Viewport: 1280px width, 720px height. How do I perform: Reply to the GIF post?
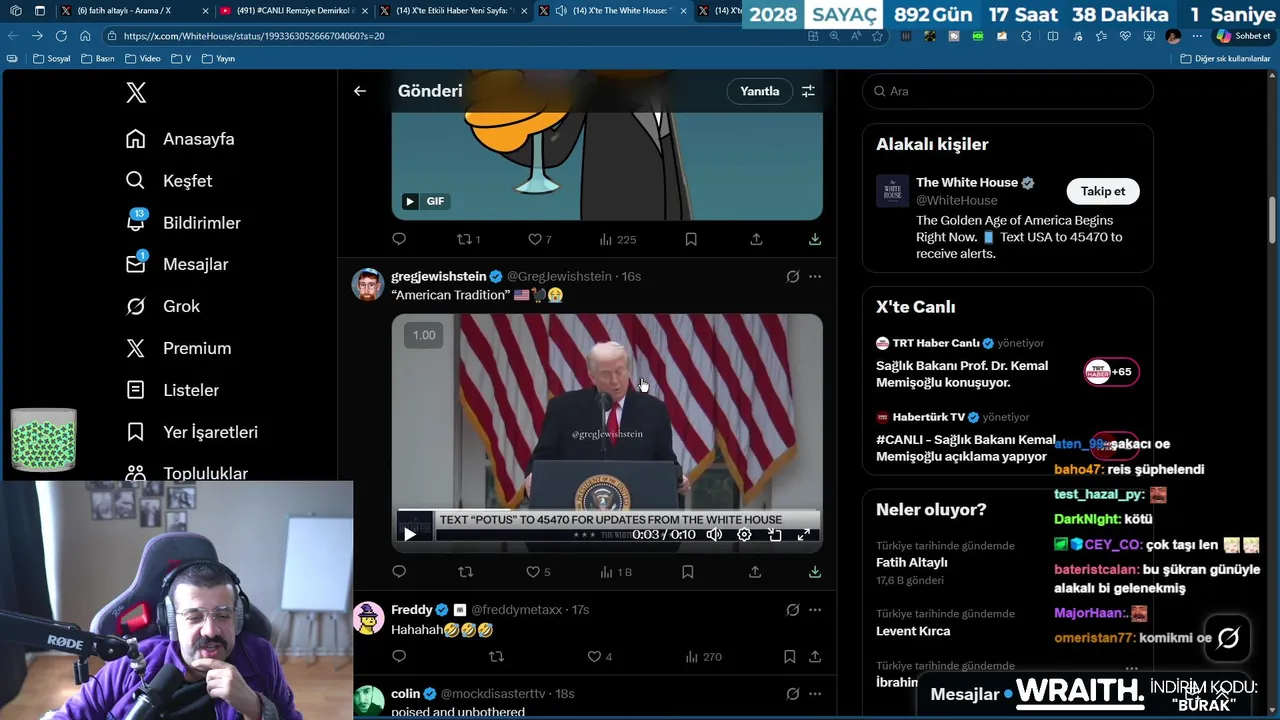[x=399, y=239]
